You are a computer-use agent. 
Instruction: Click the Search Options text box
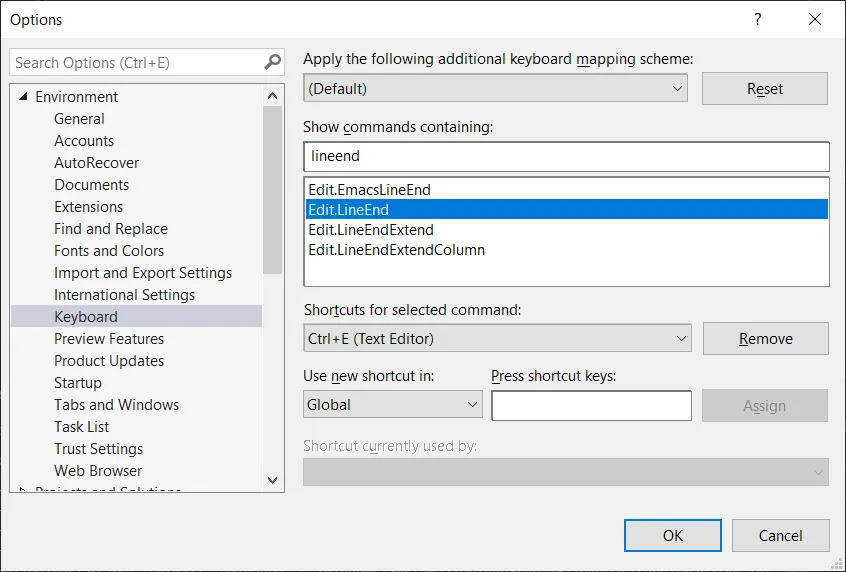click(135, 62)
